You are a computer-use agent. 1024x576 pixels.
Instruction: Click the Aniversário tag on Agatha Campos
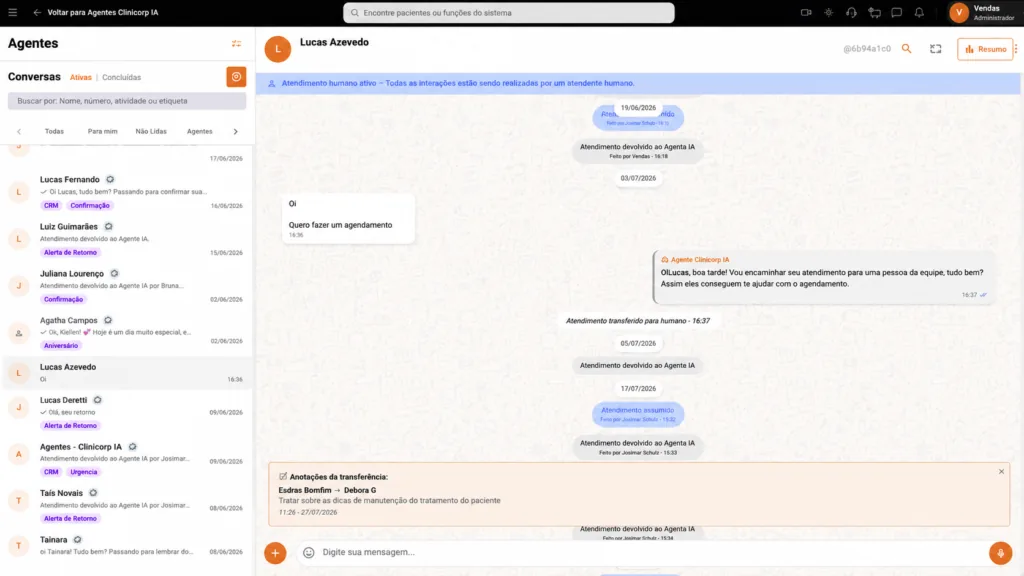pyautogui.click(x=61, y=345)
